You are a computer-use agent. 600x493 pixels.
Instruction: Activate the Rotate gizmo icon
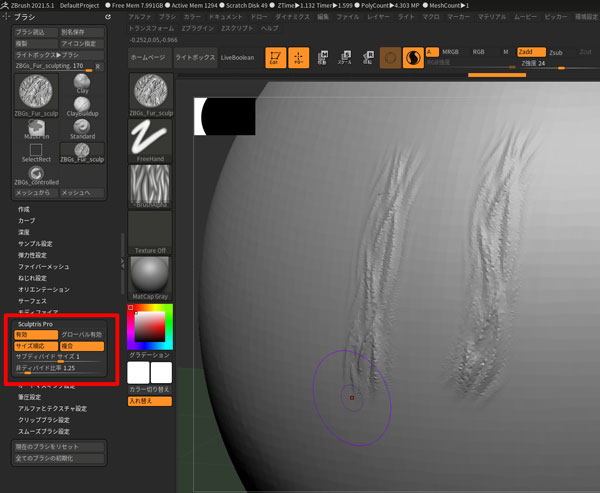pos(368,58)
